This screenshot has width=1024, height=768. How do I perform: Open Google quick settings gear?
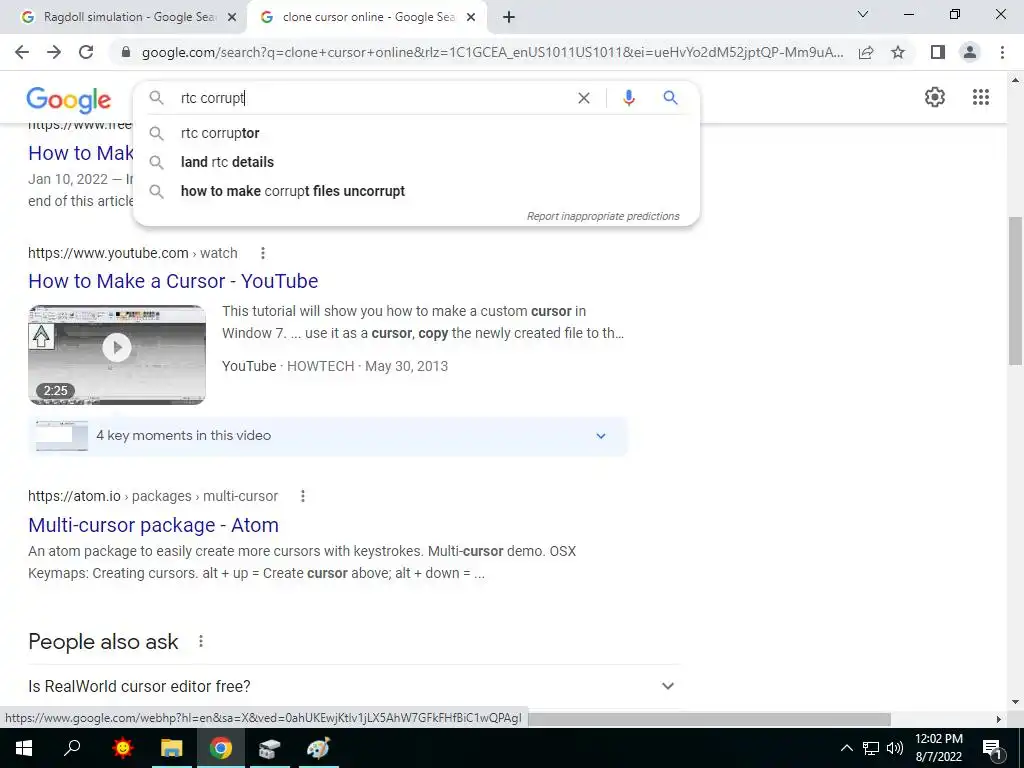tap(935, 97)
